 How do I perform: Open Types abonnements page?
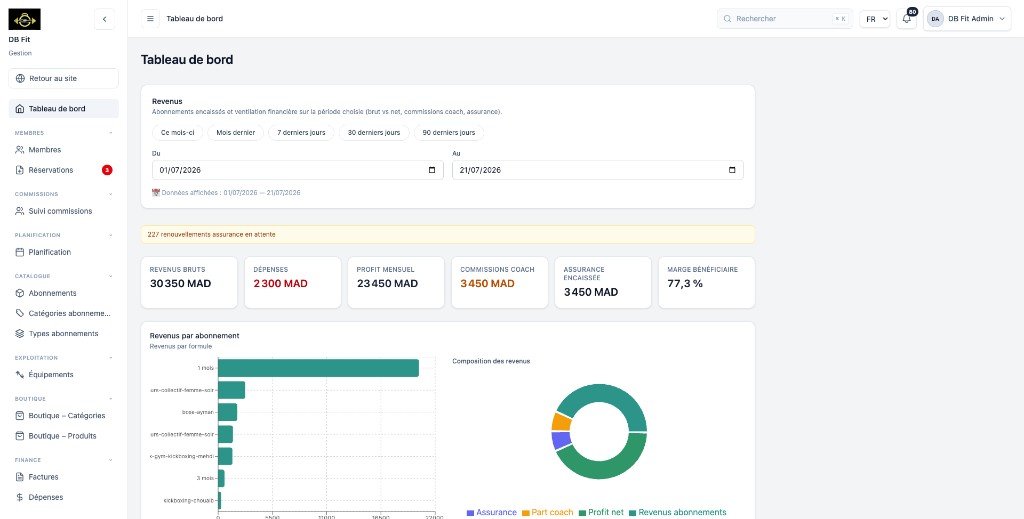(x=63, y=334)
